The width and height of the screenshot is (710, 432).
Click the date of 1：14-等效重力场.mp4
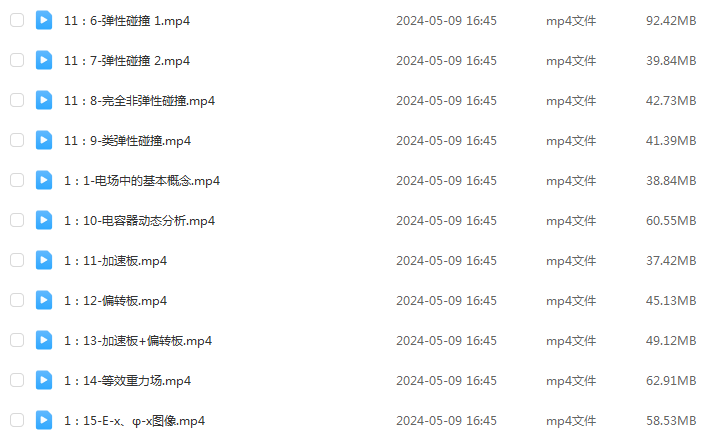(446, 381)
